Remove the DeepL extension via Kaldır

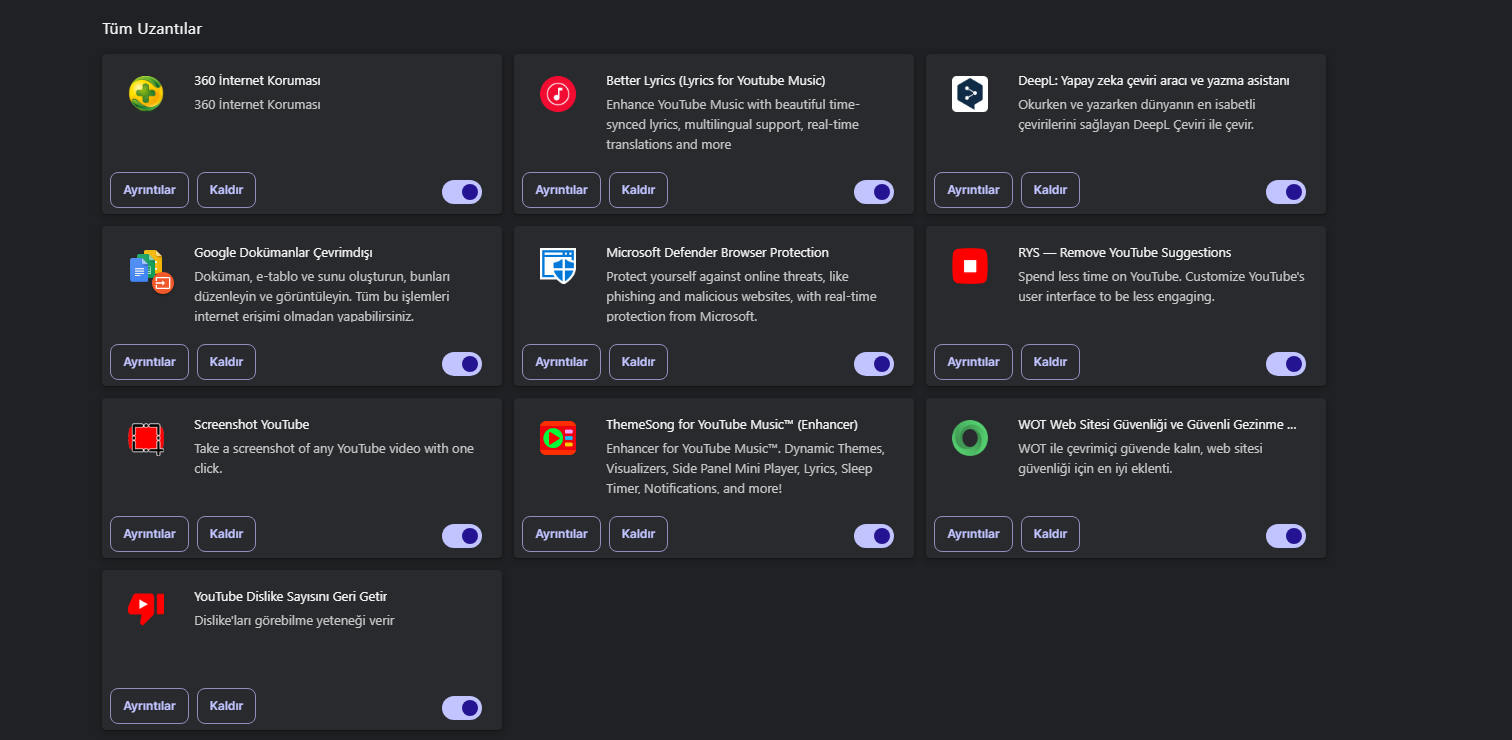[1050, 190]
